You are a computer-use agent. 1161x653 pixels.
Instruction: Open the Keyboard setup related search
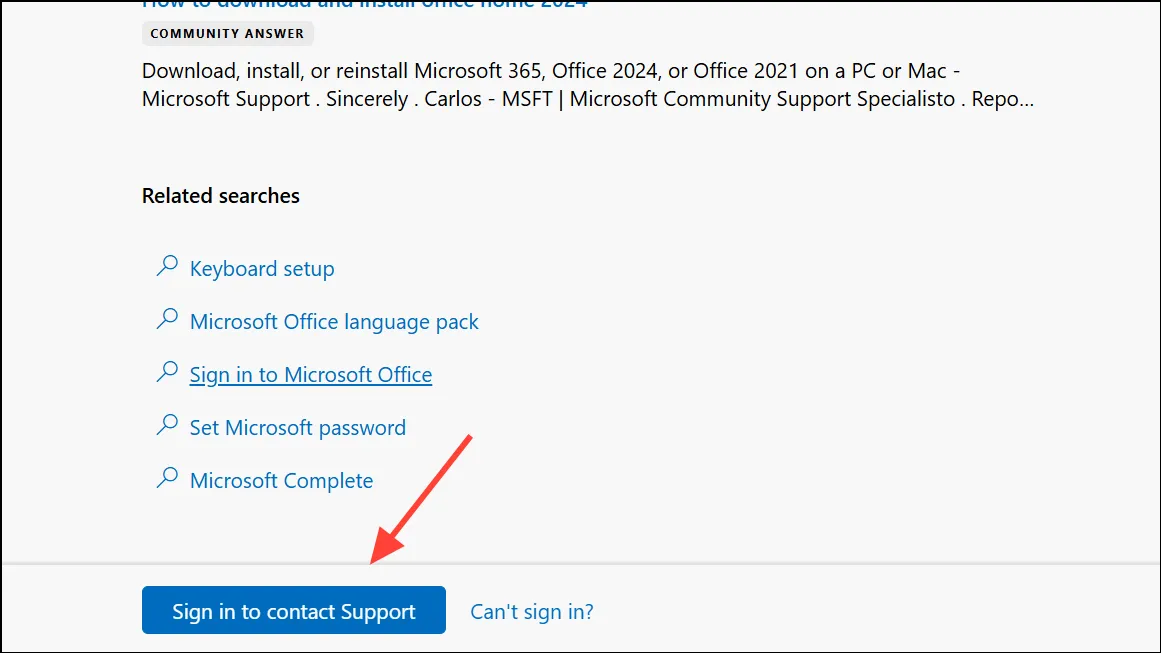click(262, 269)
